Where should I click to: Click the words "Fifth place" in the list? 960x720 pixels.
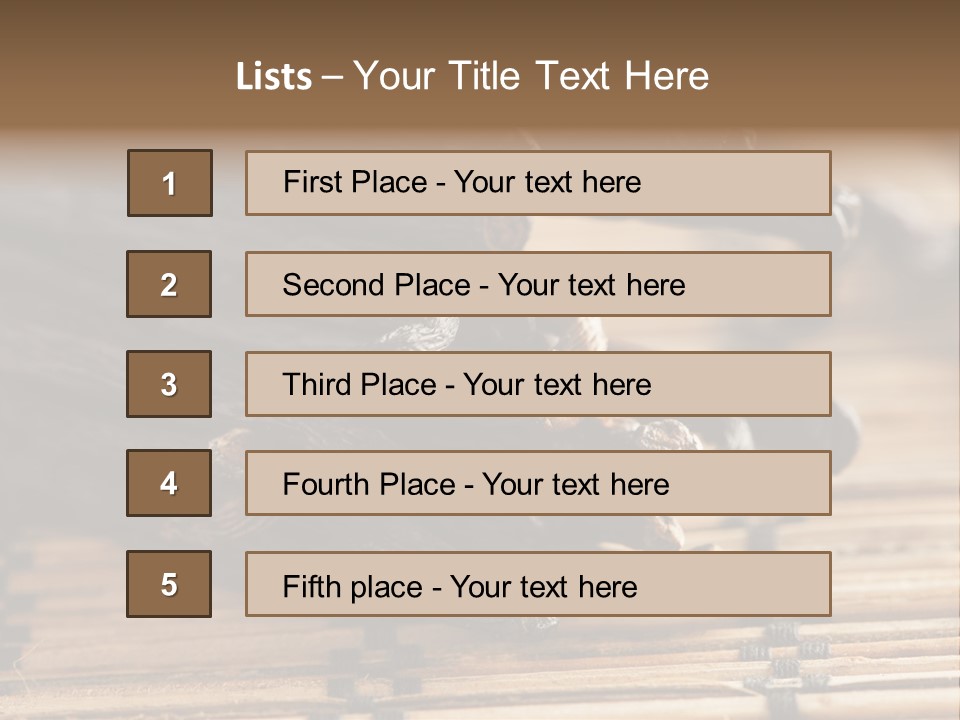352,586
